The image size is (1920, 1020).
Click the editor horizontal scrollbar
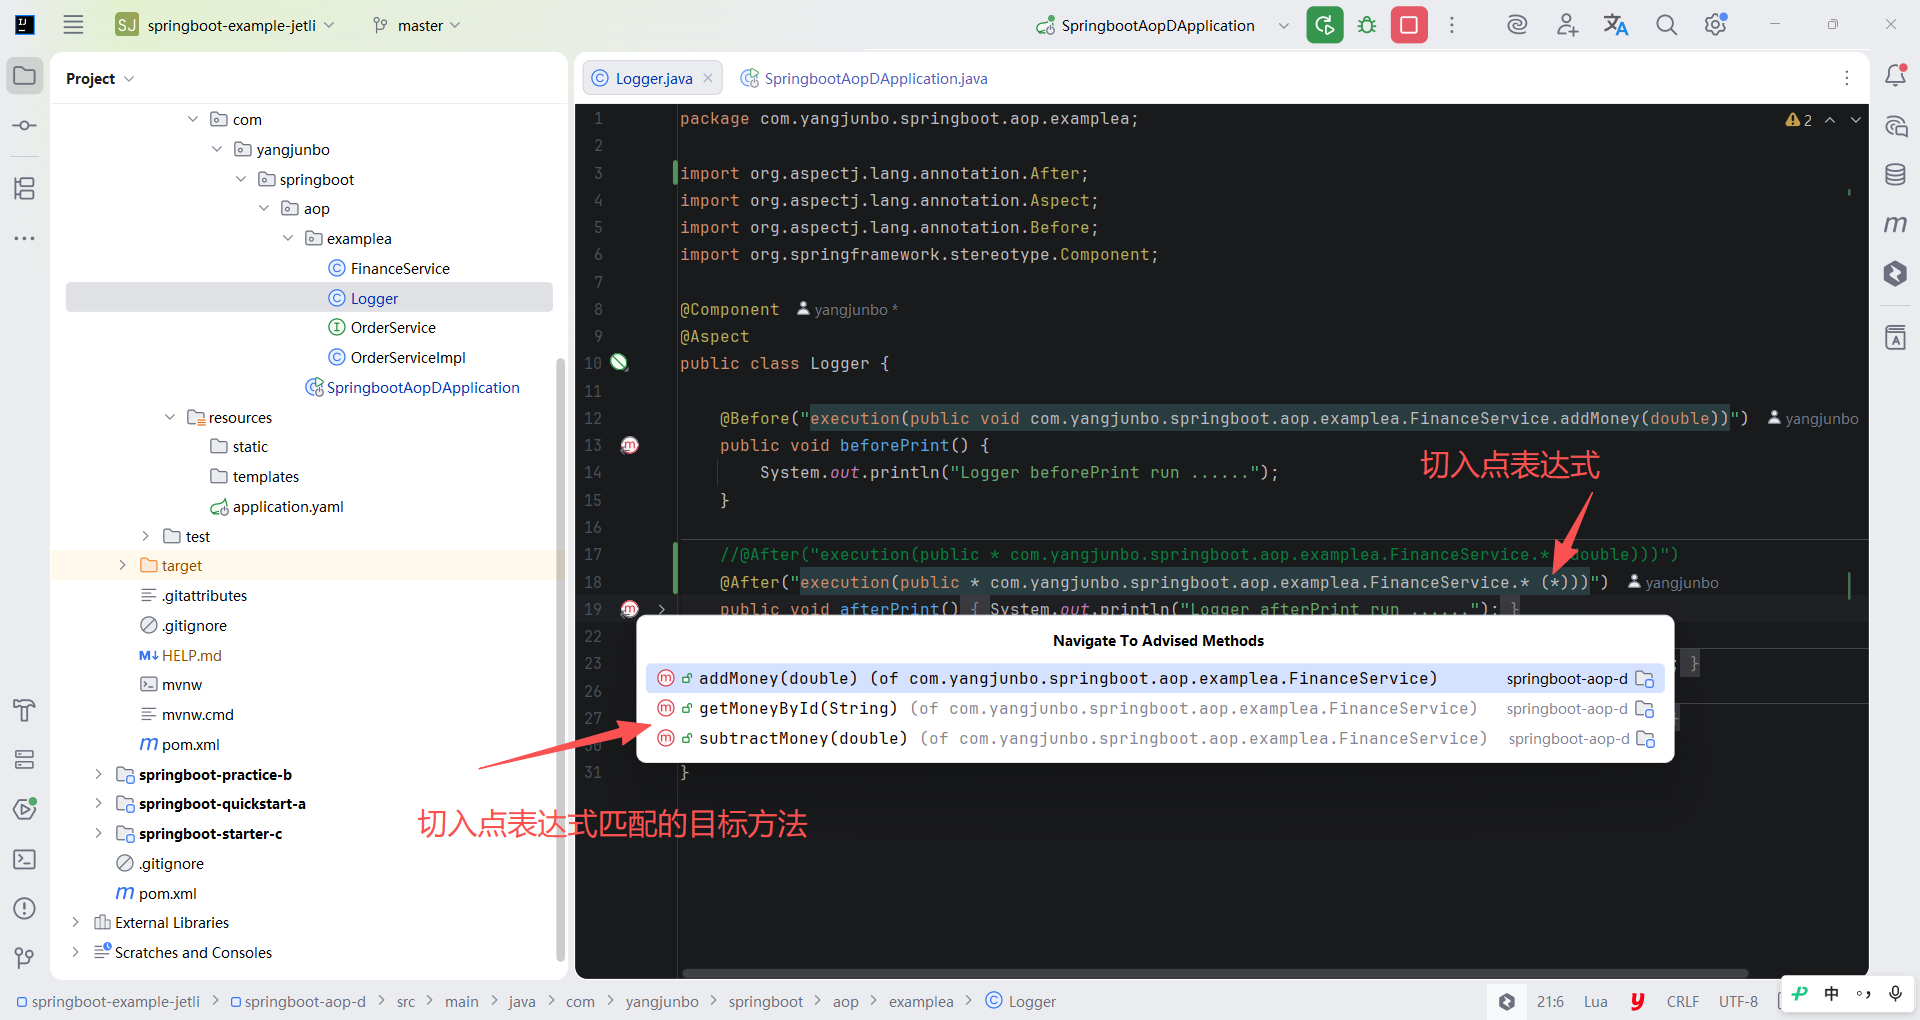tap(1215, 972)
